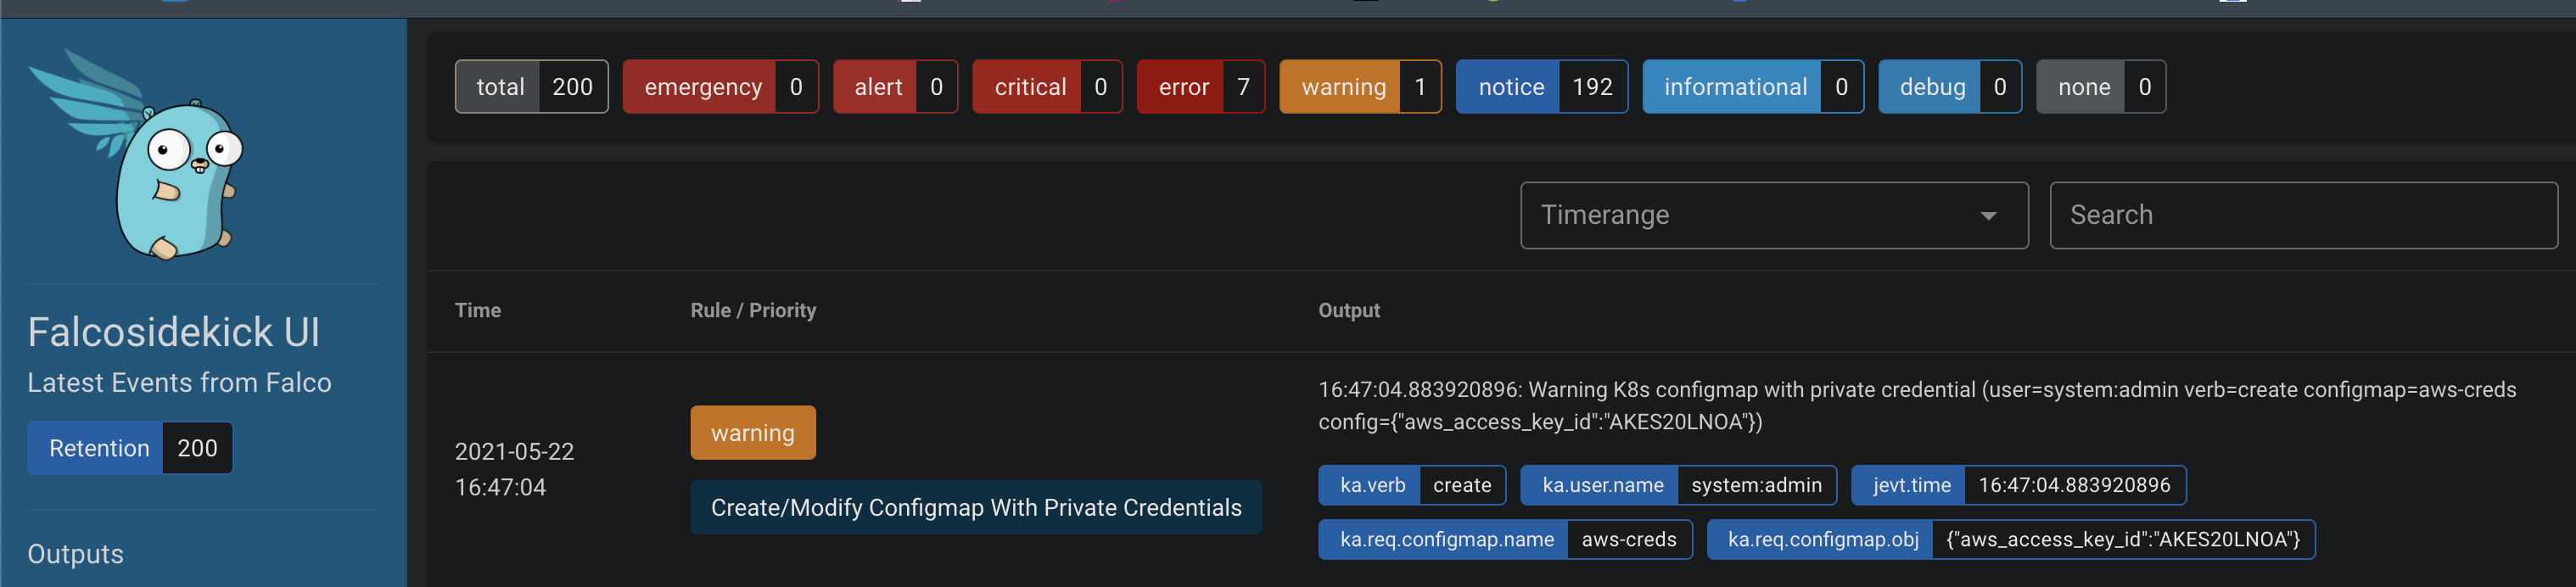Filter events by total count badge
The image size is (2576, 587).
[x=531, y=87]
